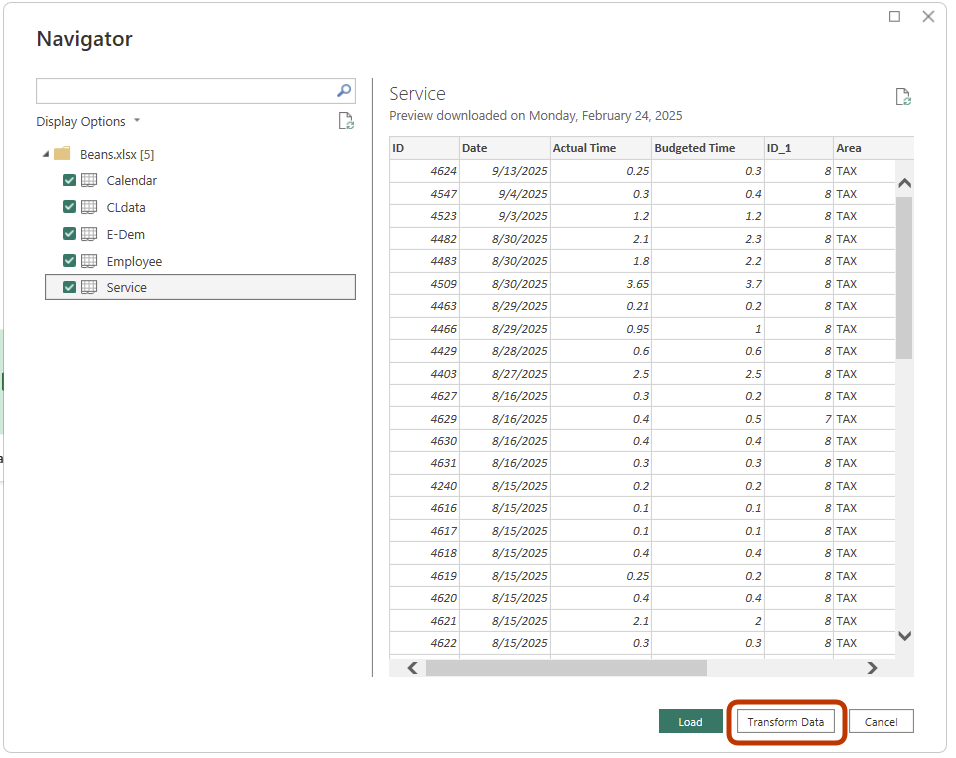Click ID cell 4627
956x758 pixels.
[x=424, y=396]
